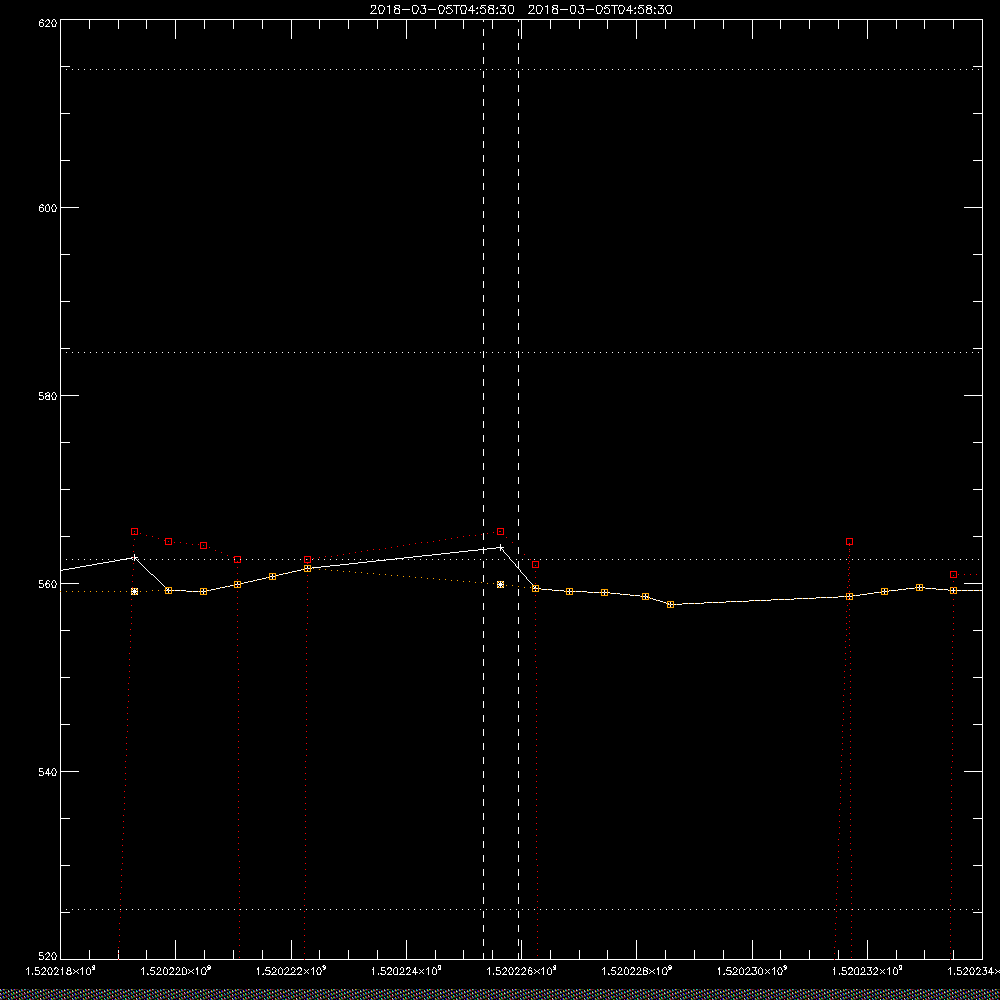Select the x-axis label 1.520224×10⁹

tap(406, 971)
